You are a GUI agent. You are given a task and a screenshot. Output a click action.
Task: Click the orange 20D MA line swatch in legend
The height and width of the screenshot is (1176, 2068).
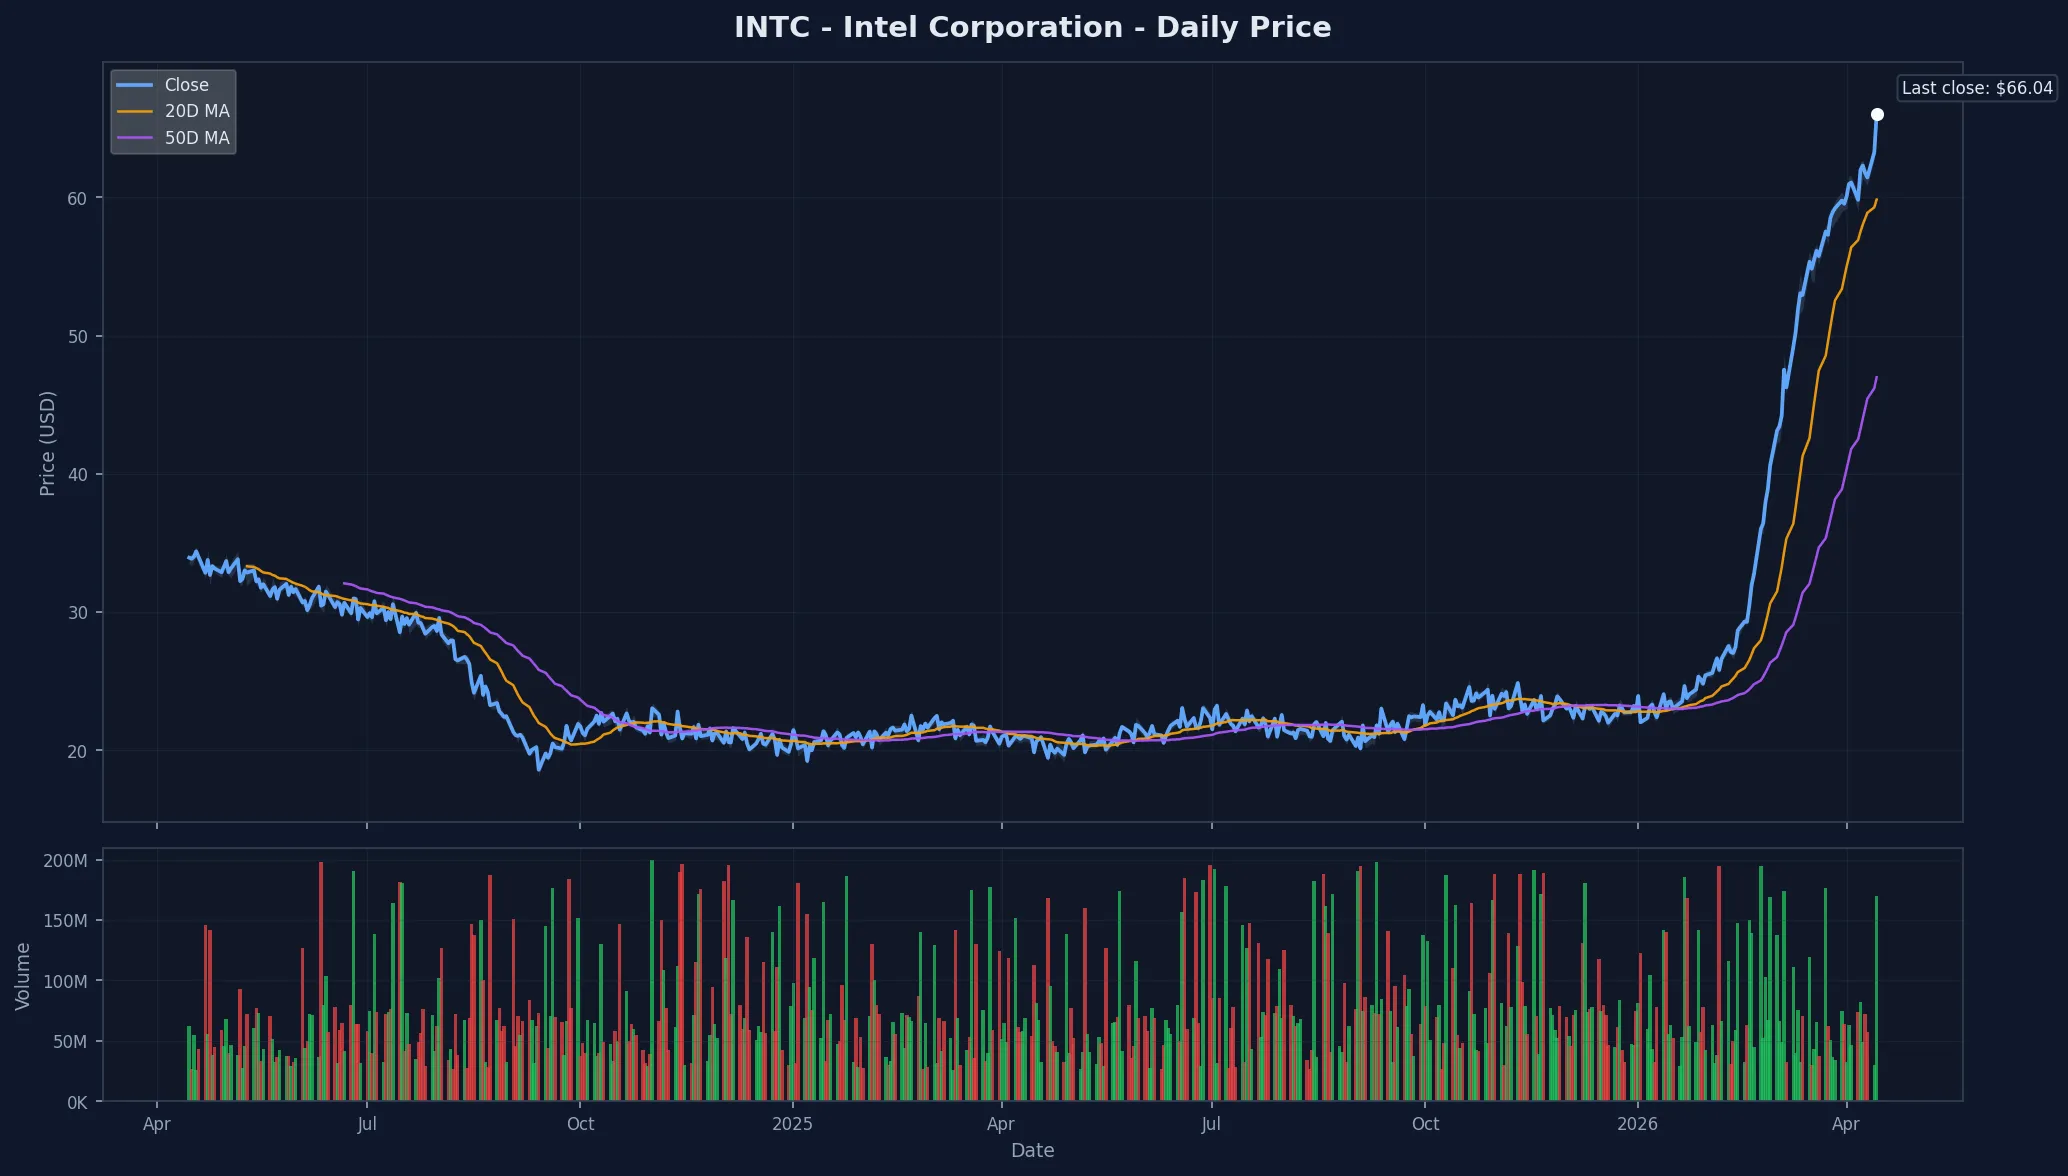(135, 111)
